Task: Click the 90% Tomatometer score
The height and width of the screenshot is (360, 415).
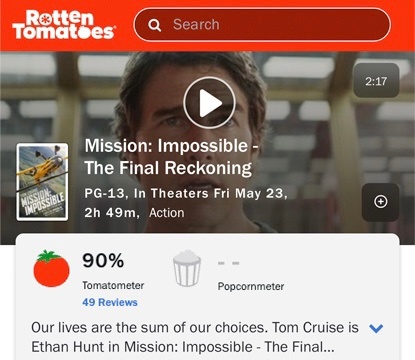Action: coord(103,261)
